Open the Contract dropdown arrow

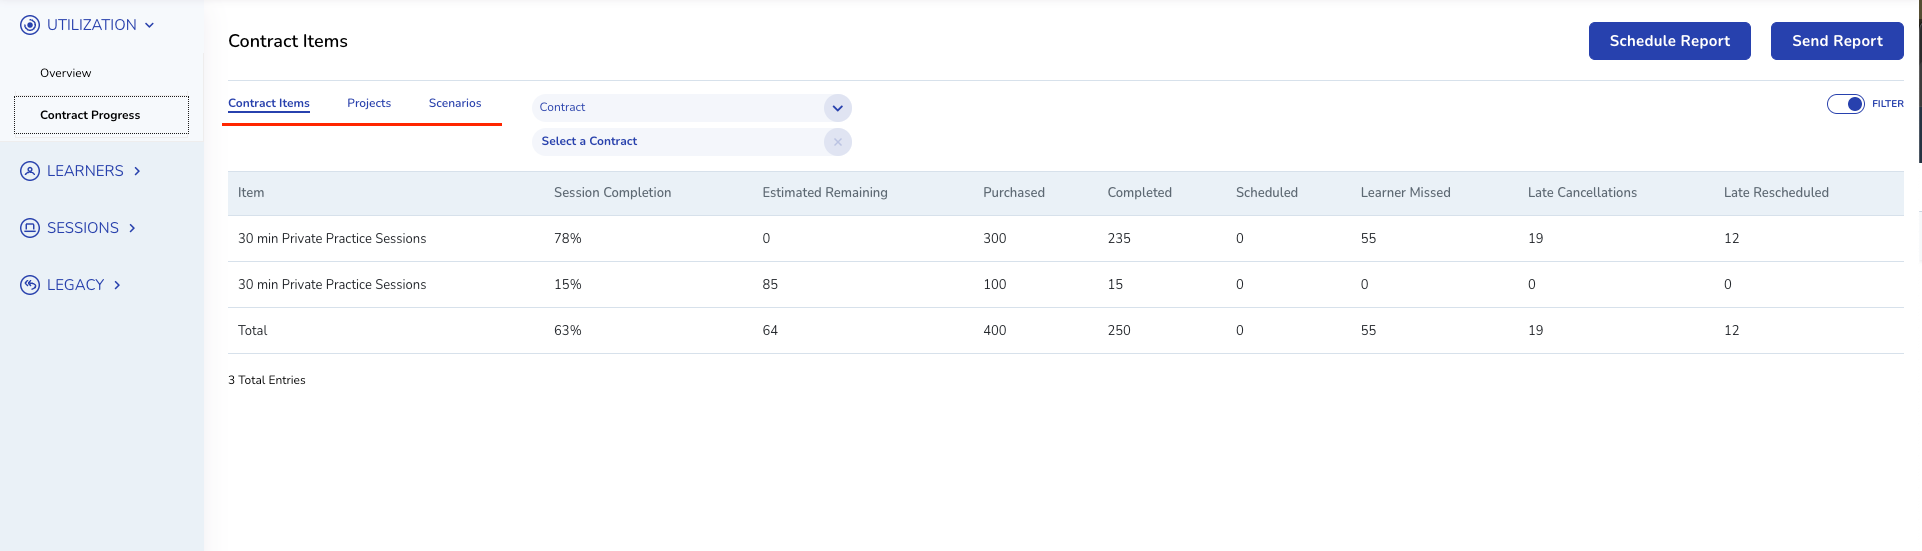[838, 108]
